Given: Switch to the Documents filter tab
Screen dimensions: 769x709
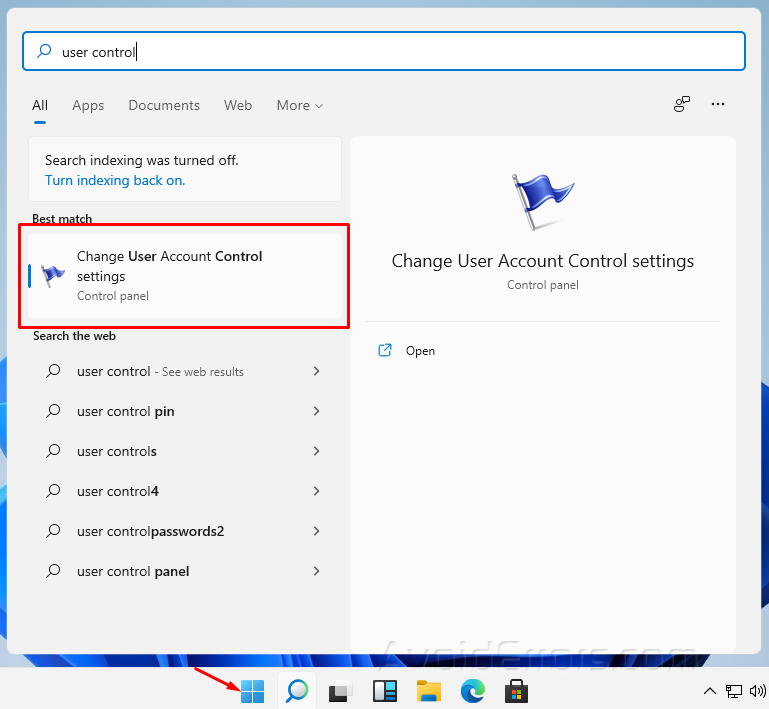Looking at the screenshot, I should coord(164,105).
